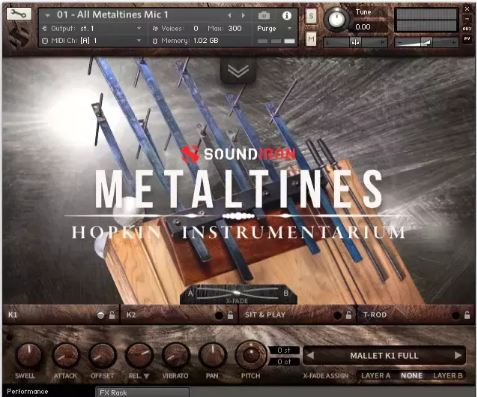Select LAYER B for X-Fade assign
Image resolution: width=477 pixels, height=397 pixels.
(x=448, y=376)
